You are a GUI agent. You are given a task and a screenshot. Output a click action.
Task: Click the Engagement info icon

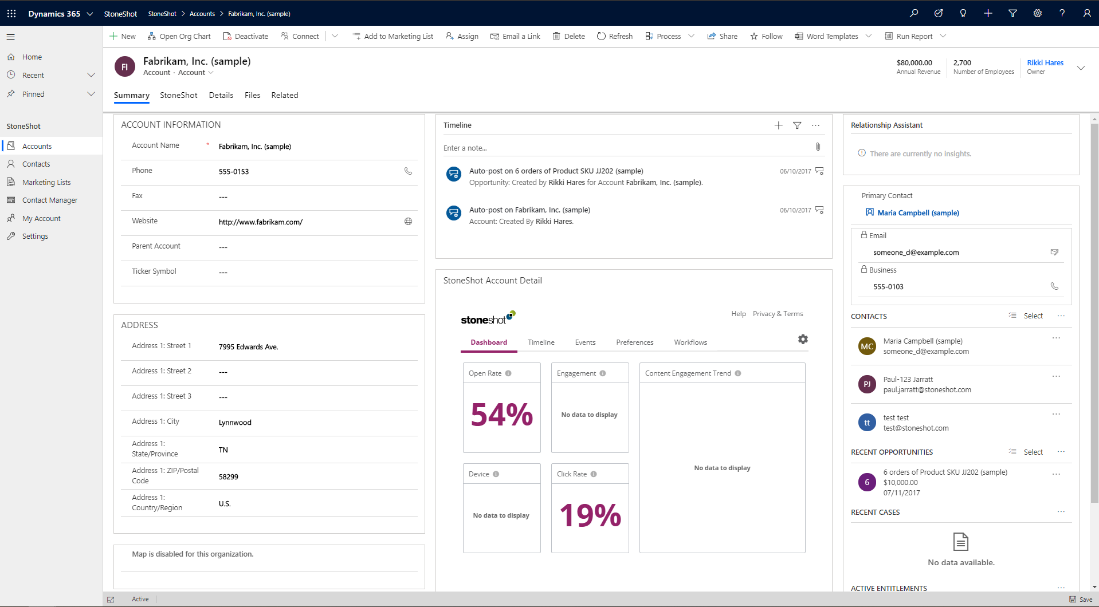click(x=603, y=374)
